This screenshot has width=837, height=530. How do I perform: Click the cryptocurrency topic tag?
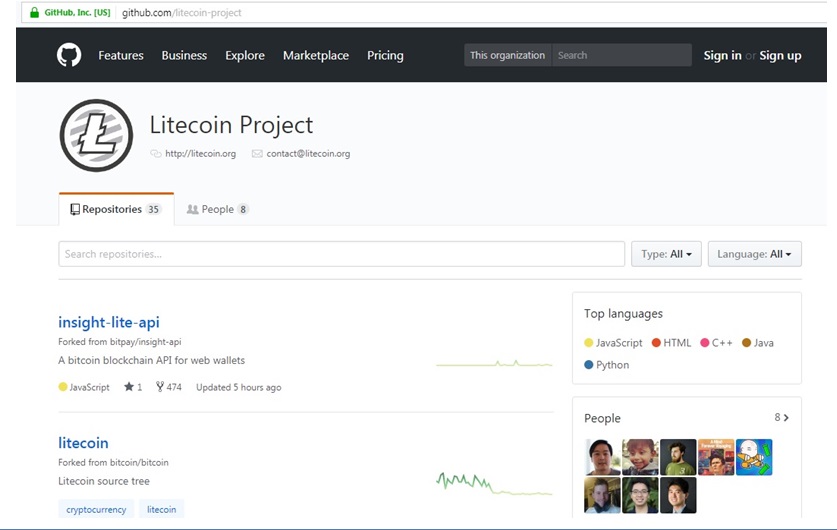tap(96, 510)
